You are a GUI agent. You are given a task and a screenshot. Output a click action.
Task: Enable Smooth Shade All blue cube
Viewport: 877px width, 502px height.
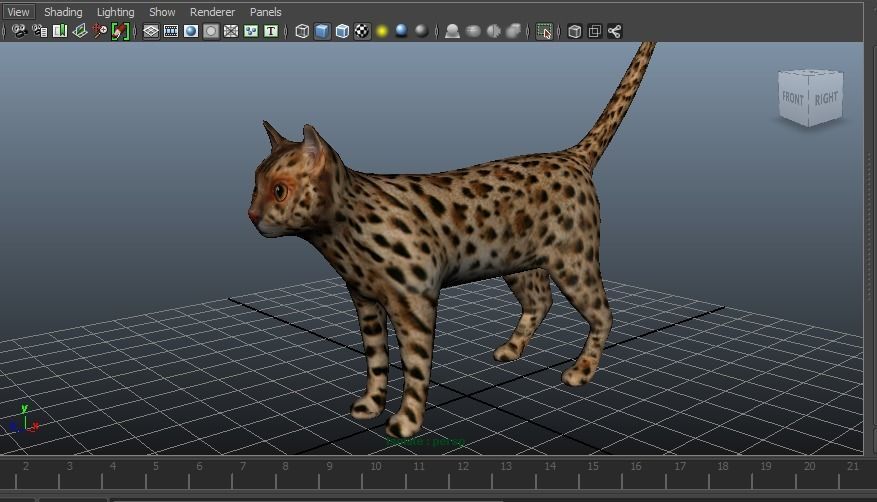(x=322, y=31)
